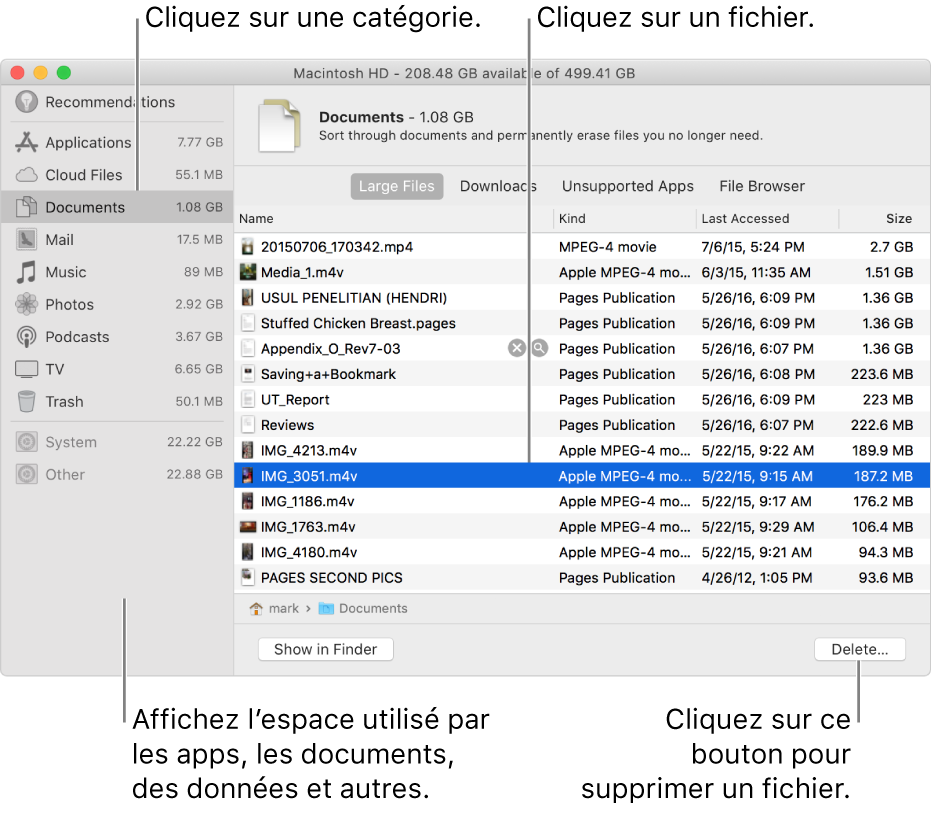Select the IMG_1186.m4v file name
Screen dimensions: 931x814
tap(308, 502)
